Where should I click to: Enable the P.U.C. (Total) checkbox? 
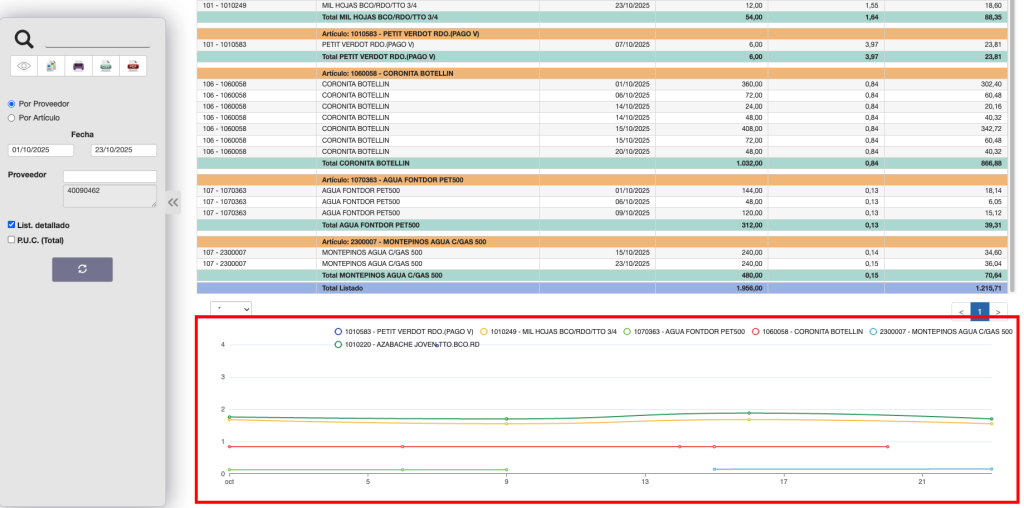point(12,239)
